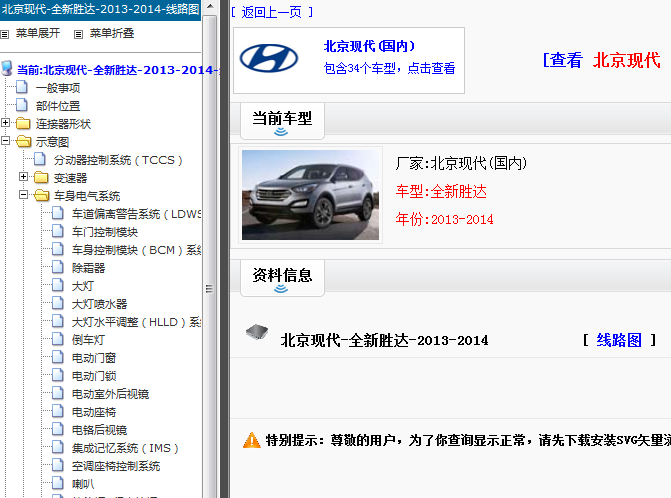This screenshot has height=498, width=671.
Task: Click the left panel scrollbar up arrow
Action: pyautogui.click(x=210, y=6)
